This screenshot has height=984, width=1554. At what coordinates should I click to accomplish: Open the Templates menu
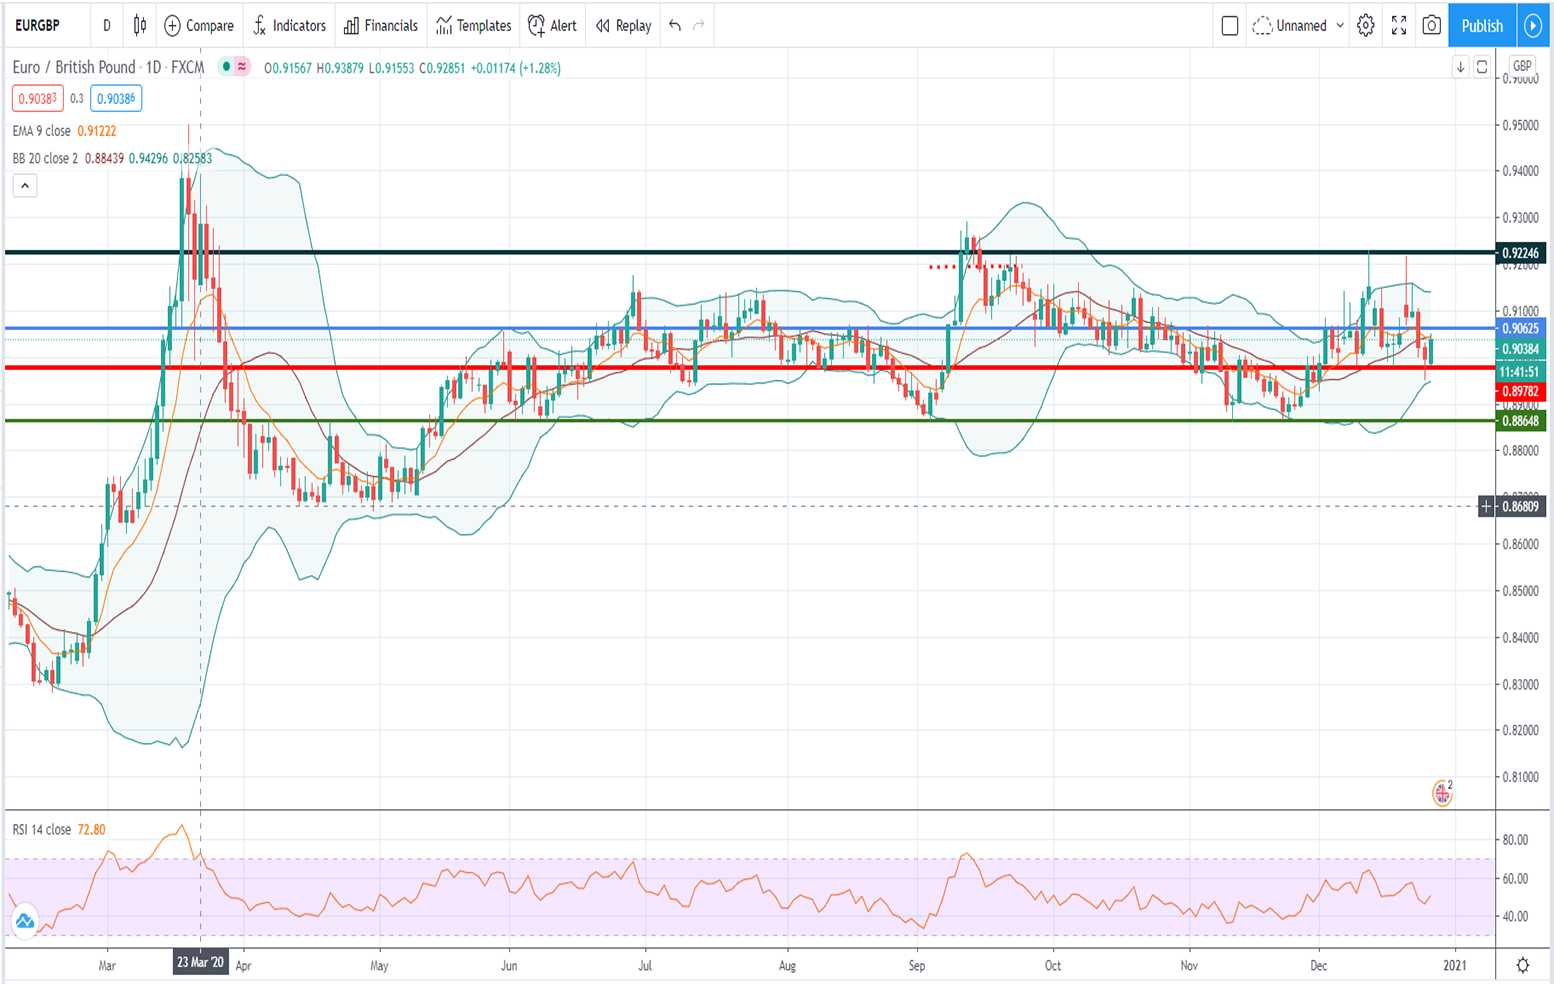point(474,26)
